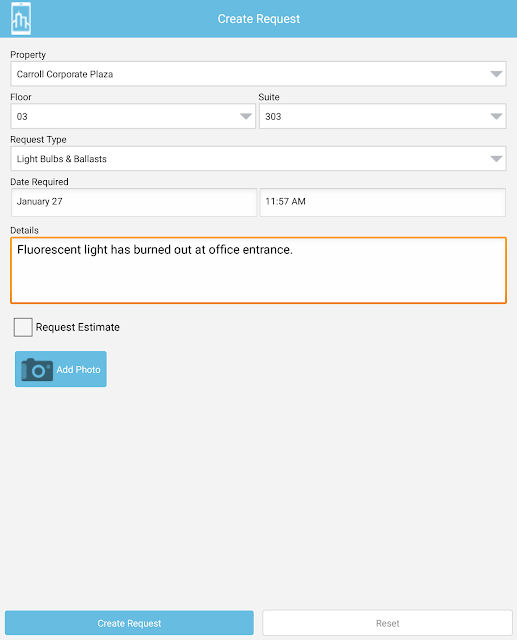
Task: Click the Create Request header title
Action: pos(259,19)
